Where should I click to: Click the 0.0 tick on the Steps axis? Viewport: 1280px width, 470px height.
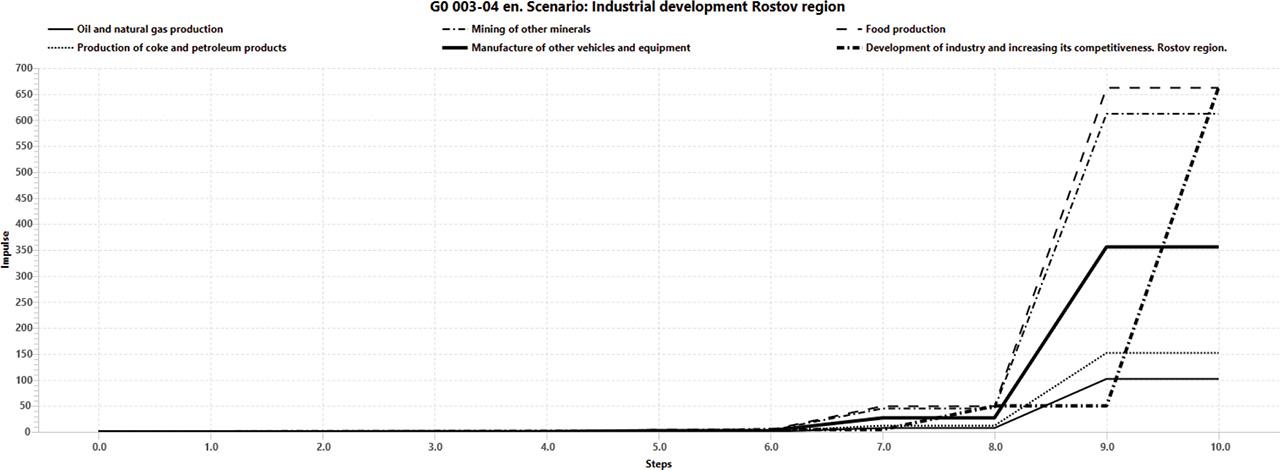(98, 447)
